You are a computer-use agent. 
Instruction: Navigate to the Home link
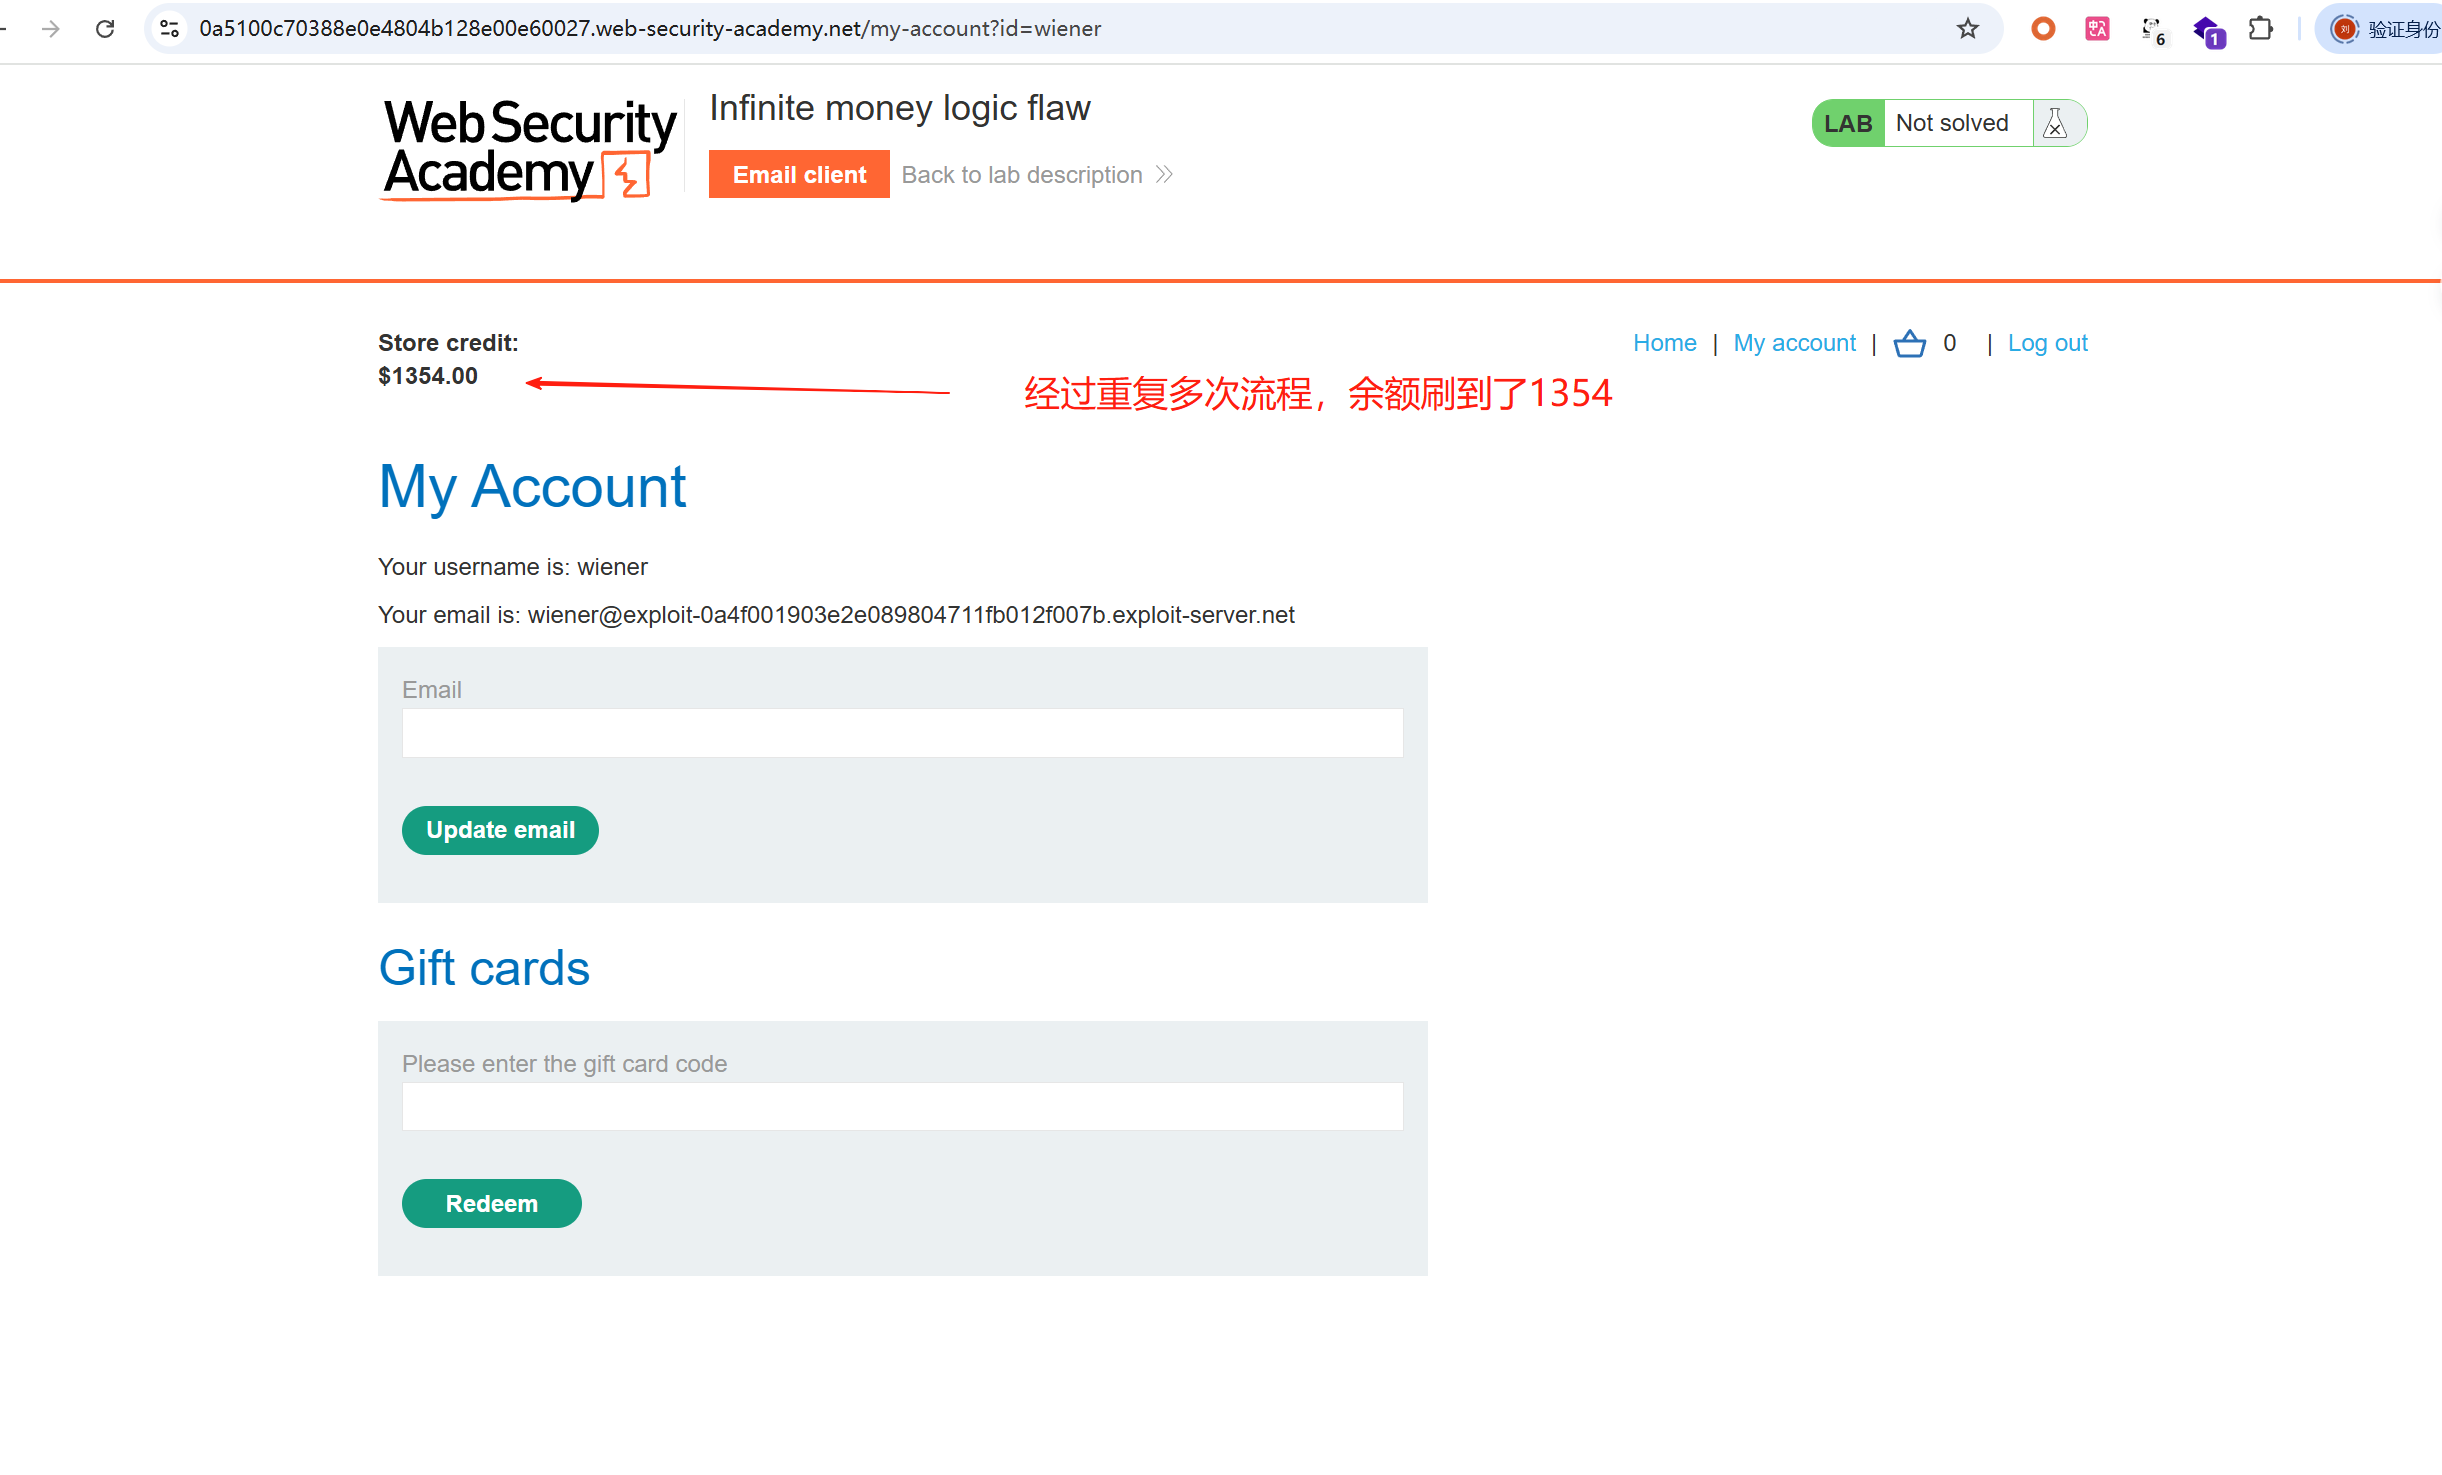coord(1664,343)
